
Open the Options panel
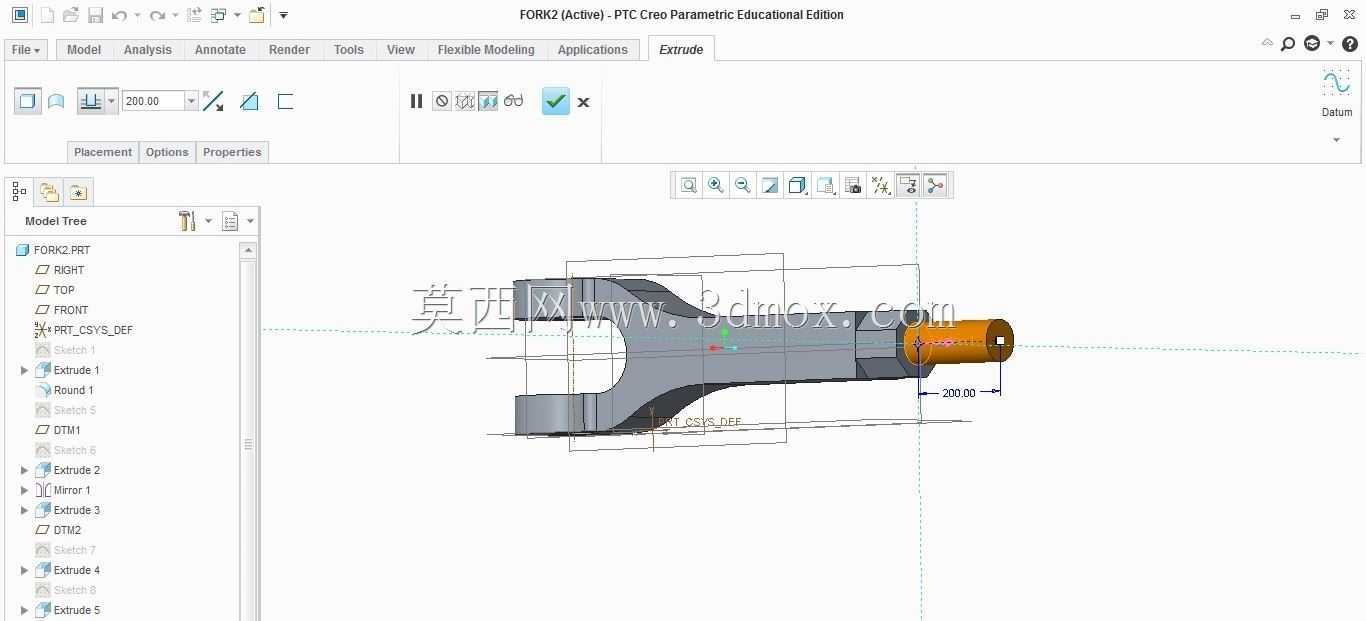tap(167, 152)
